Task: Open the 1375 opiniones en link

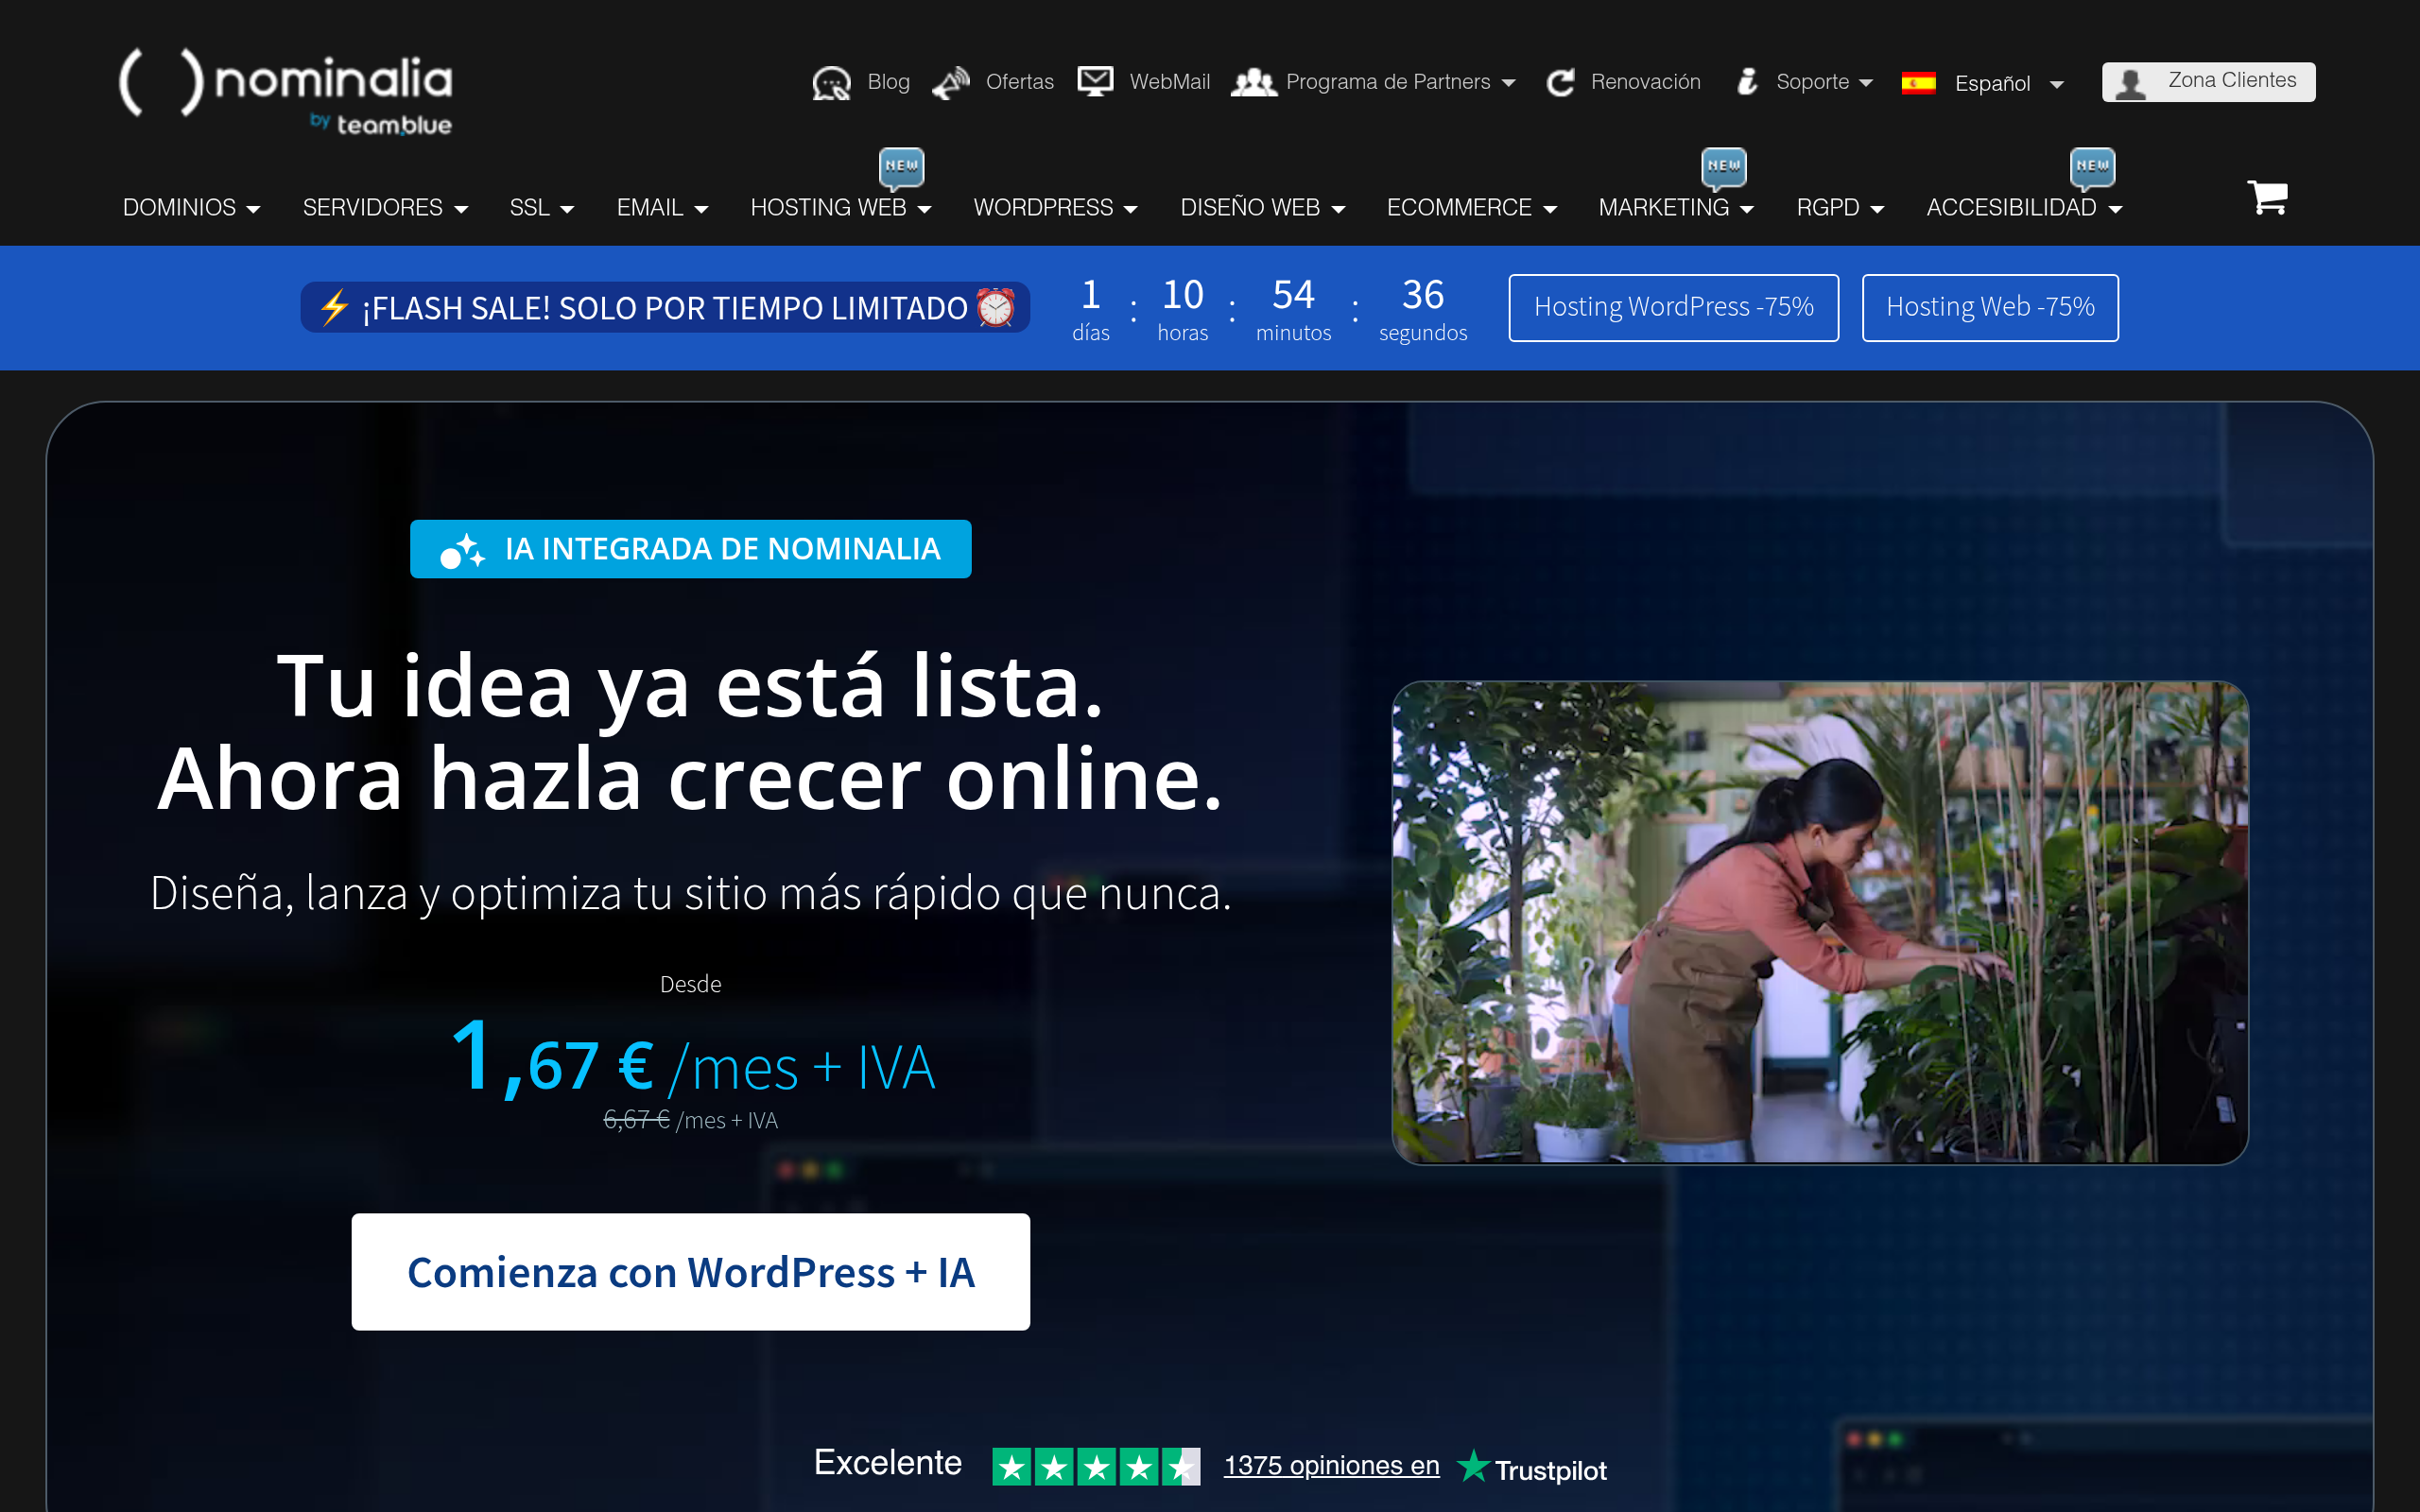Action: pos(1331,1466)
